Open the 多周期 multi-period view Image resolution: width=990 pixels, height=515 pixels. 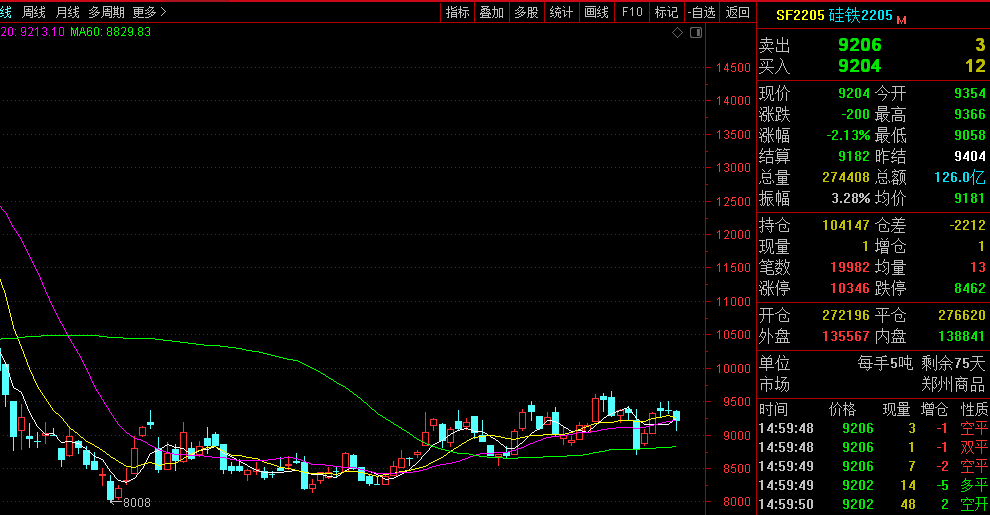tap(106, 12)
